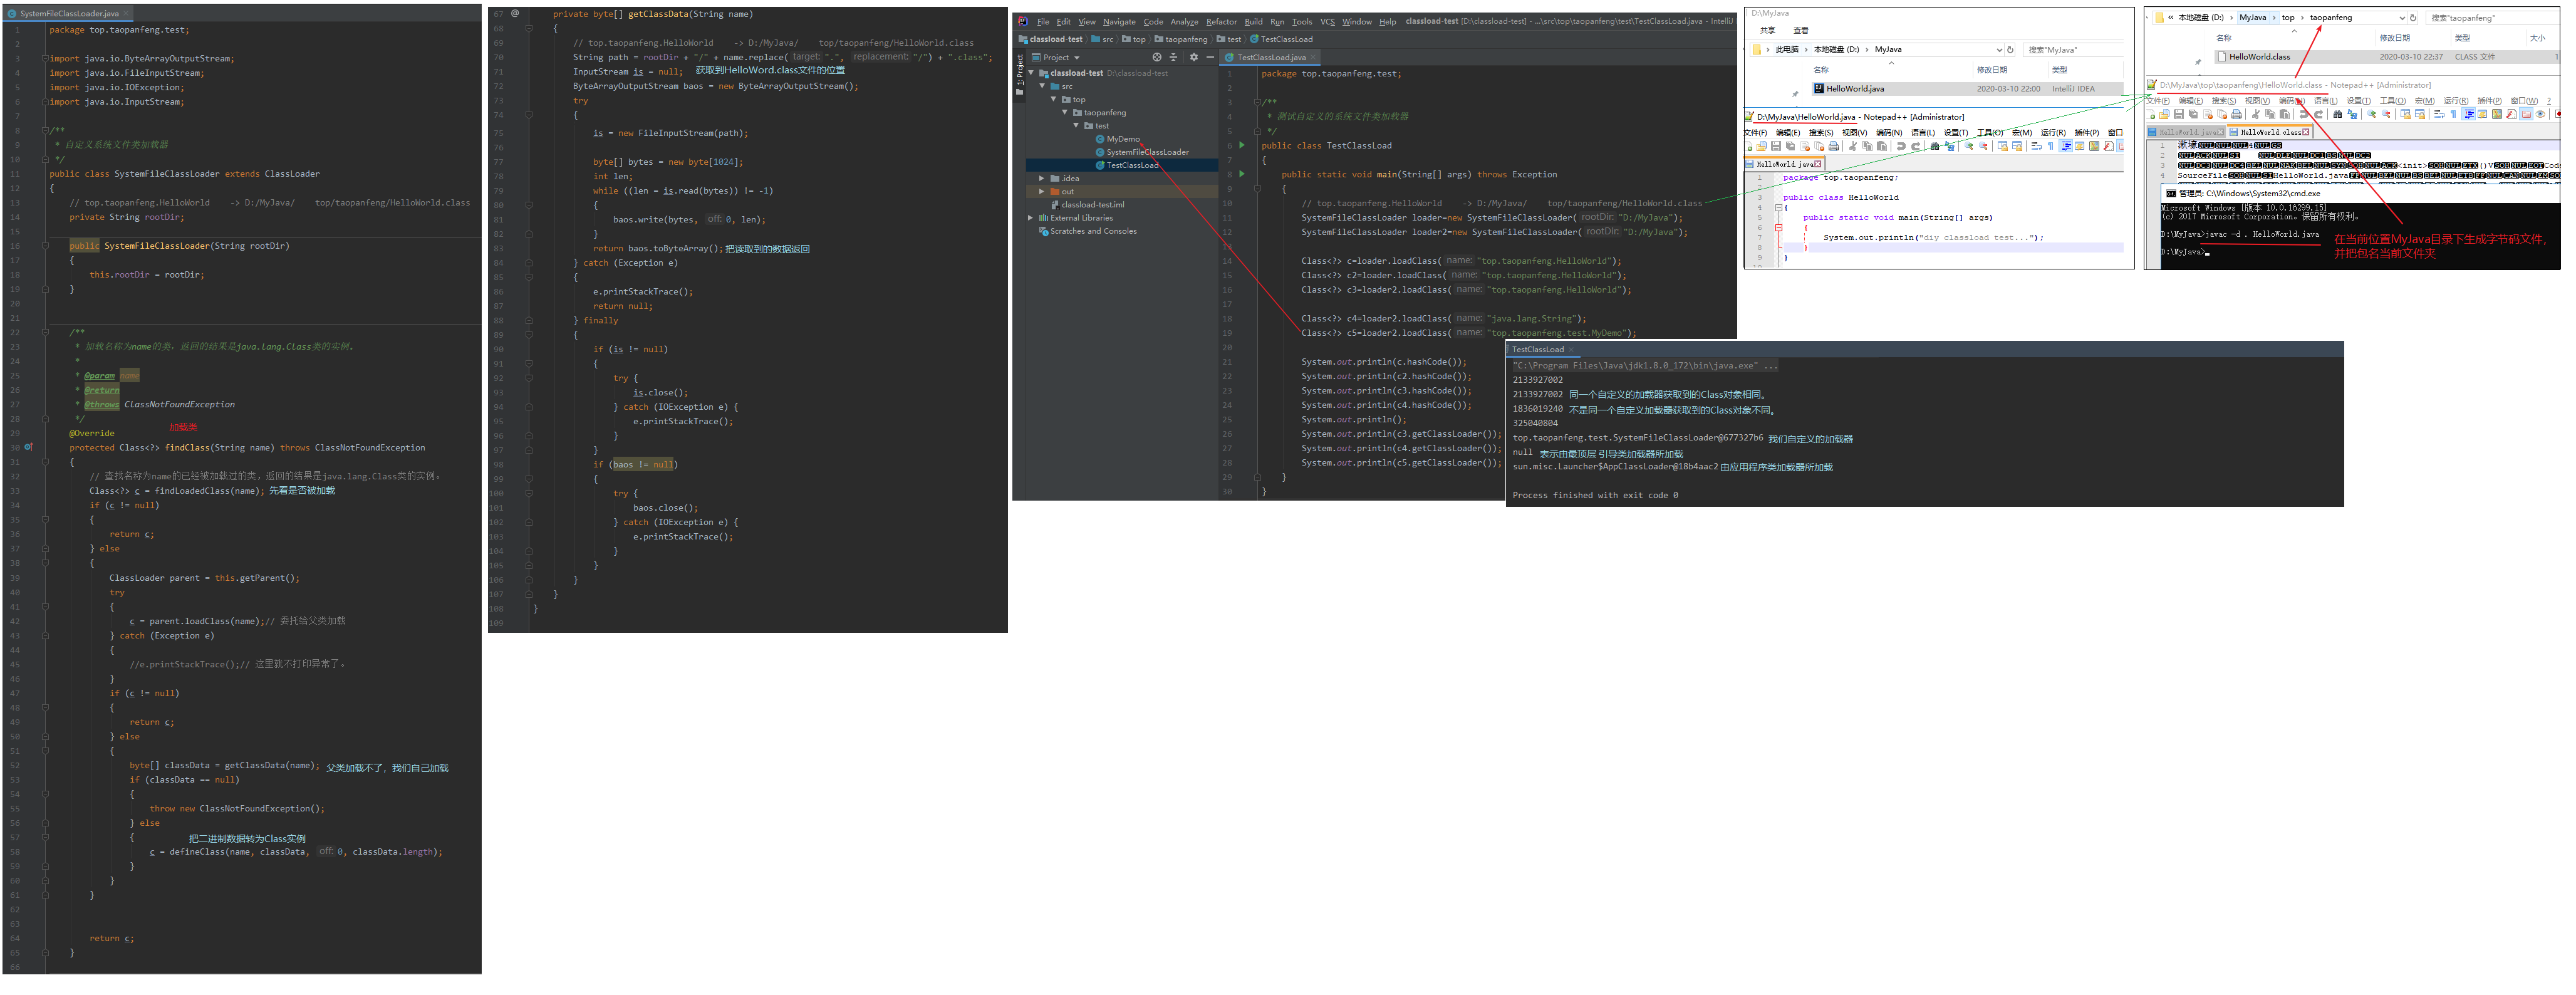The height and width of the screenshot is (995, 2576).
Task: Close the TestClassLoad.java editor tab
Action: click(1313, 57)
